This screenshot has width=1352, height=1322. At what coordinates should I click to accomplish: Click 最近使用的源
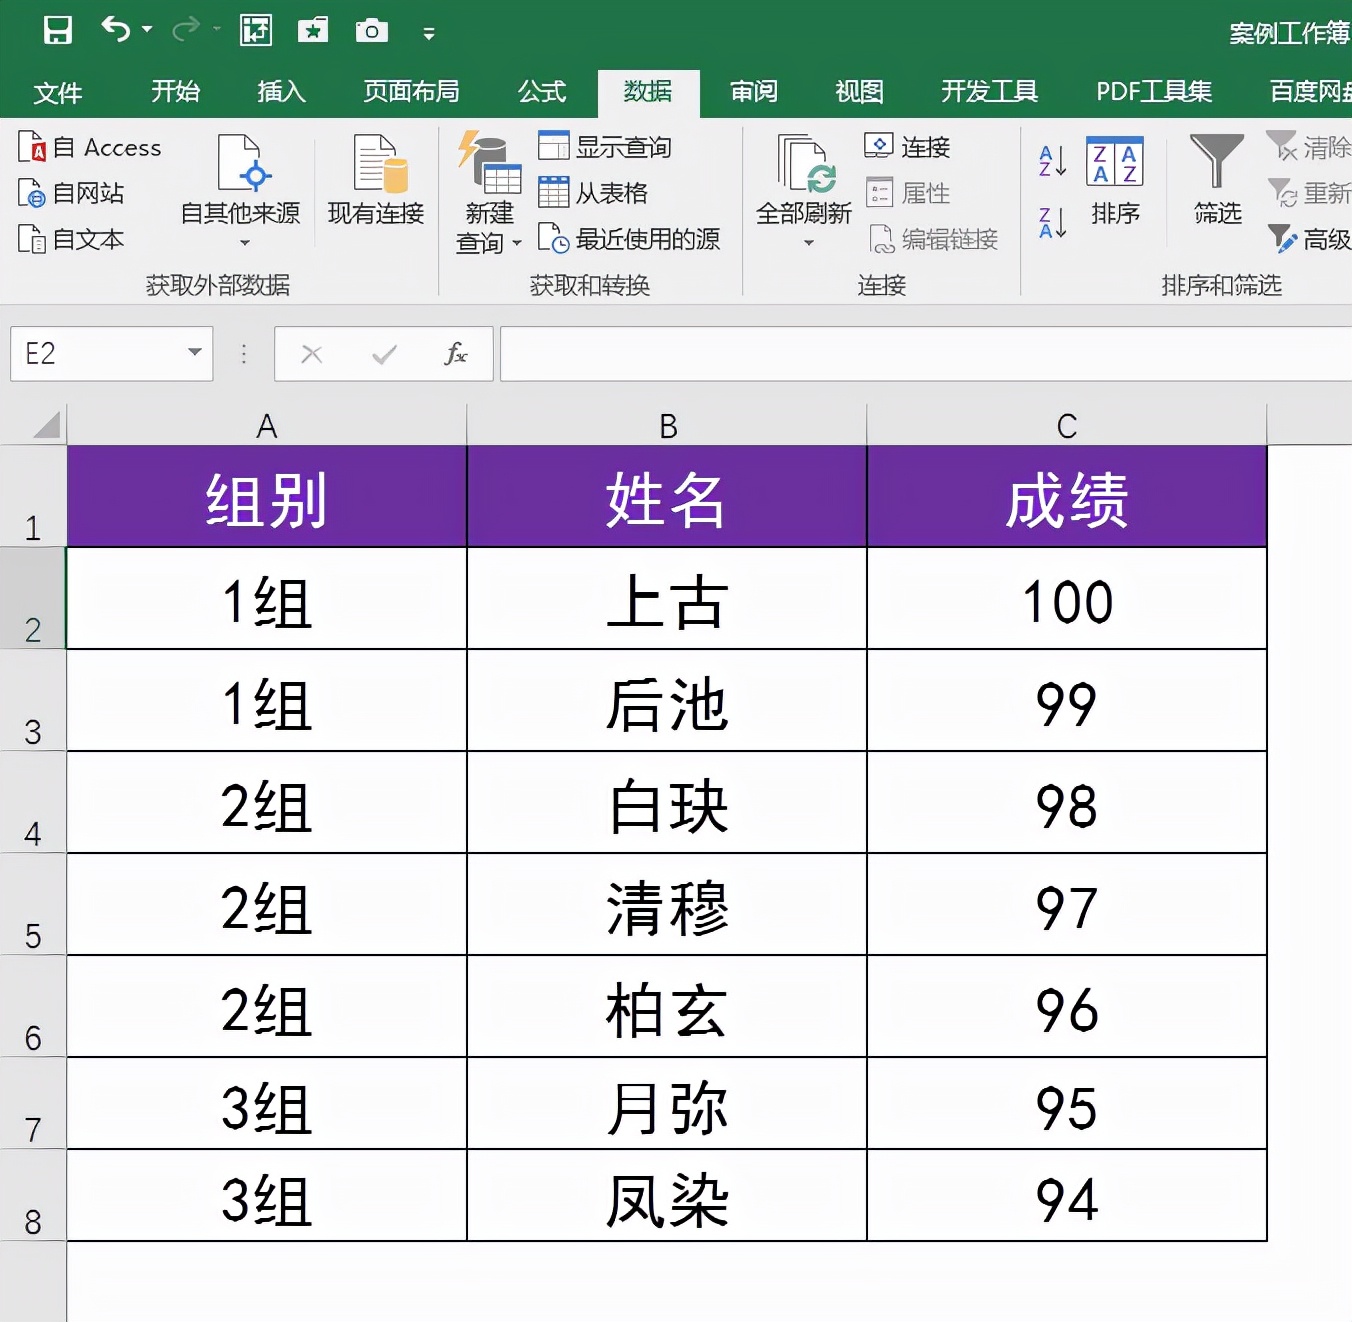point(629,239)
